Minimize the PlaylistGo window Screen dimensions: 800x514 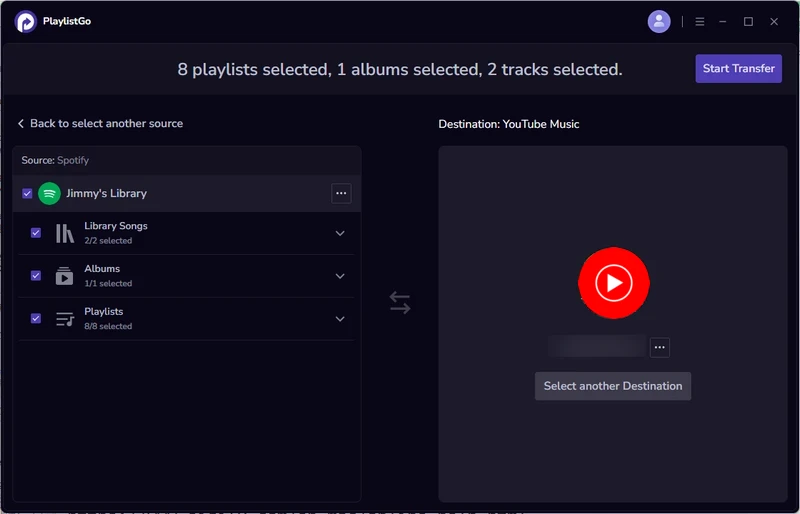tap(722, 21)
